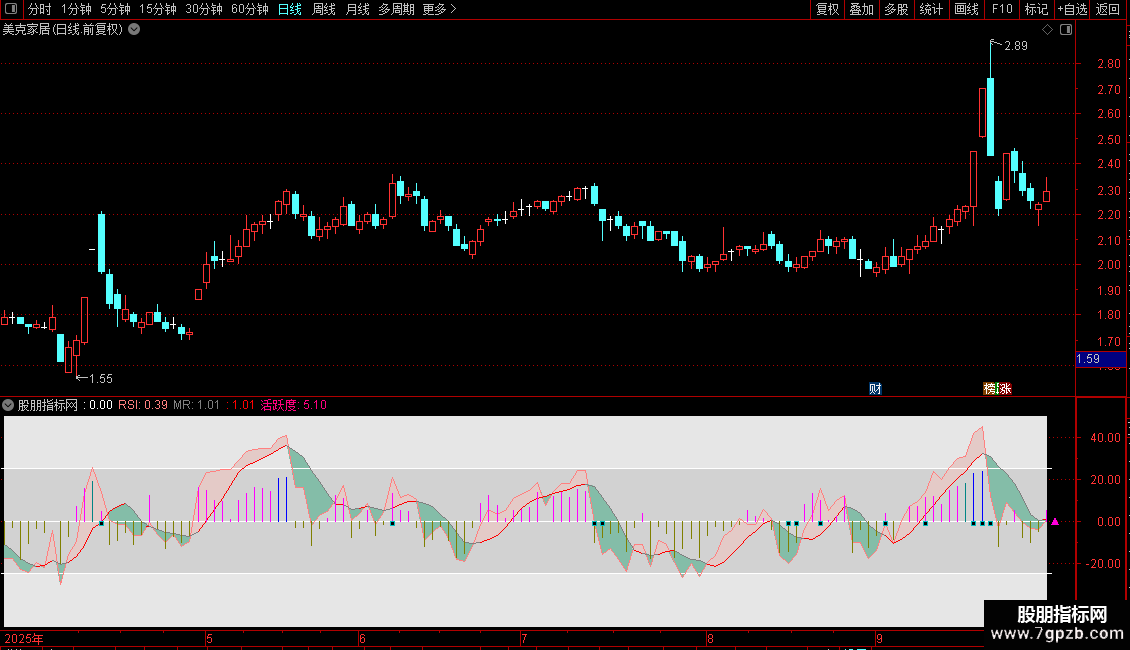Select the 1分钟 timeframe
Image resolution: width=1130 pixels, height=650 pixels.
click(x=76, y=9)
